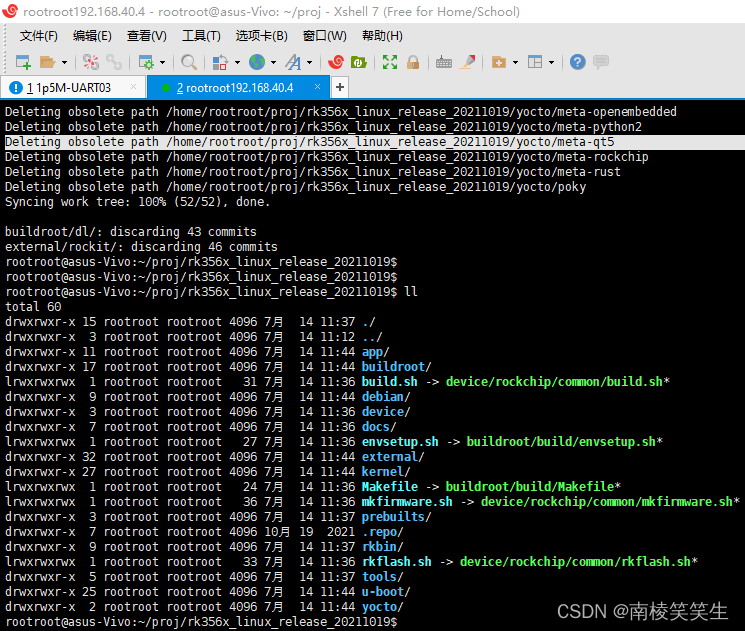Screen dimensions: 745x631
Task: Click the mkfirmware.sh symlink name
Action: 407,502
